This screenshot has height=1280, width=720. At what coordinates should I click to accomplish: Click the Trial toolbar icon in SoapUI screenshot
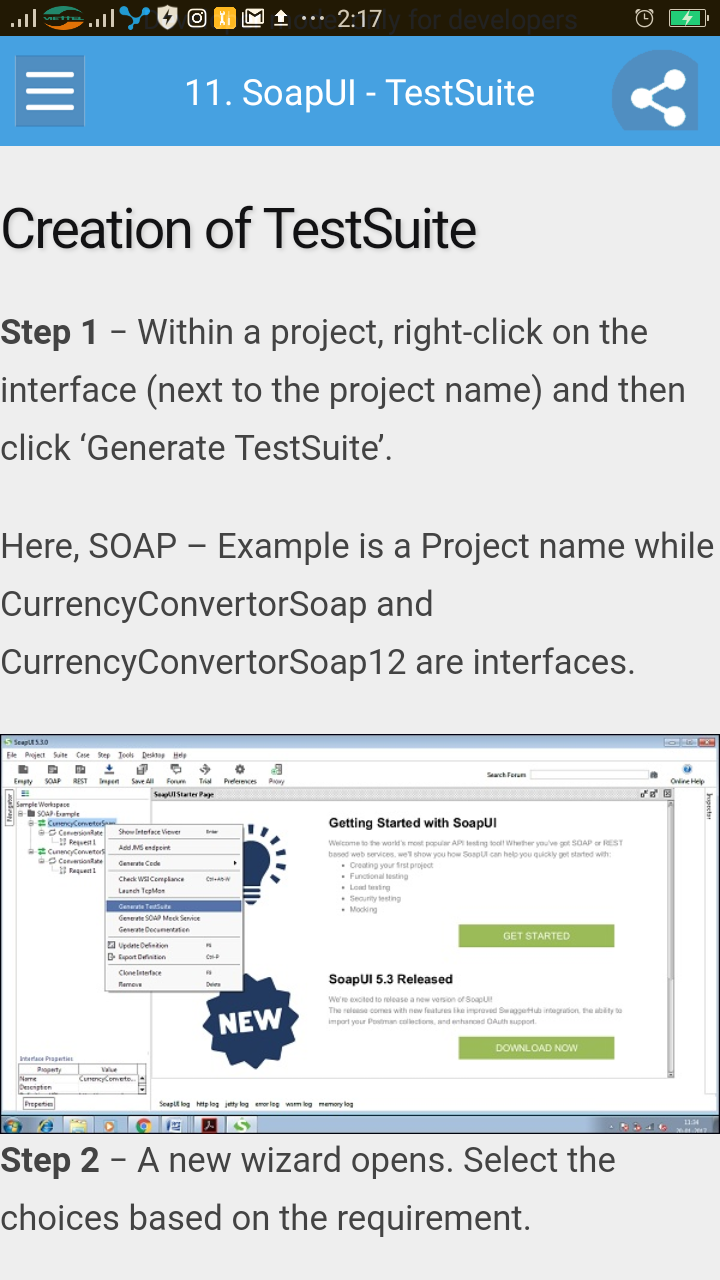205,774
